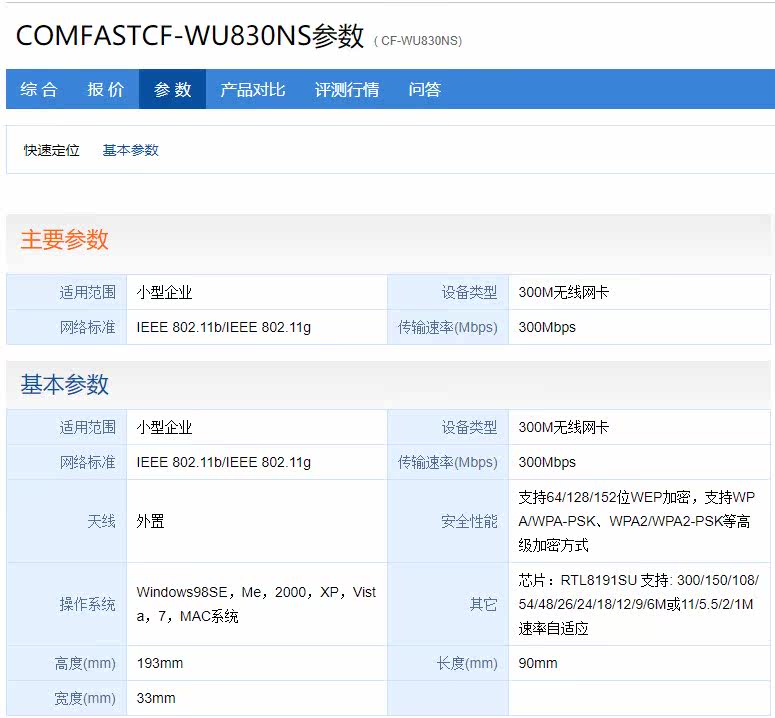Click IEEE 802.11b/IEEE 802.11g in 基本参数 table

224,462
